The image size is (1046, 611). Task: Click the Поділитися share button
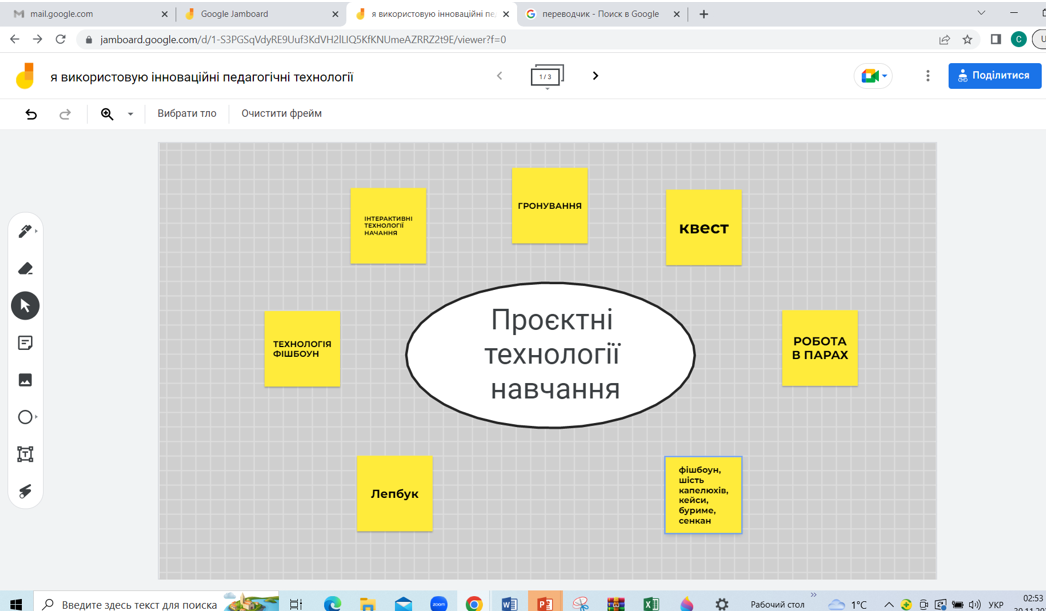click(994, 76)
